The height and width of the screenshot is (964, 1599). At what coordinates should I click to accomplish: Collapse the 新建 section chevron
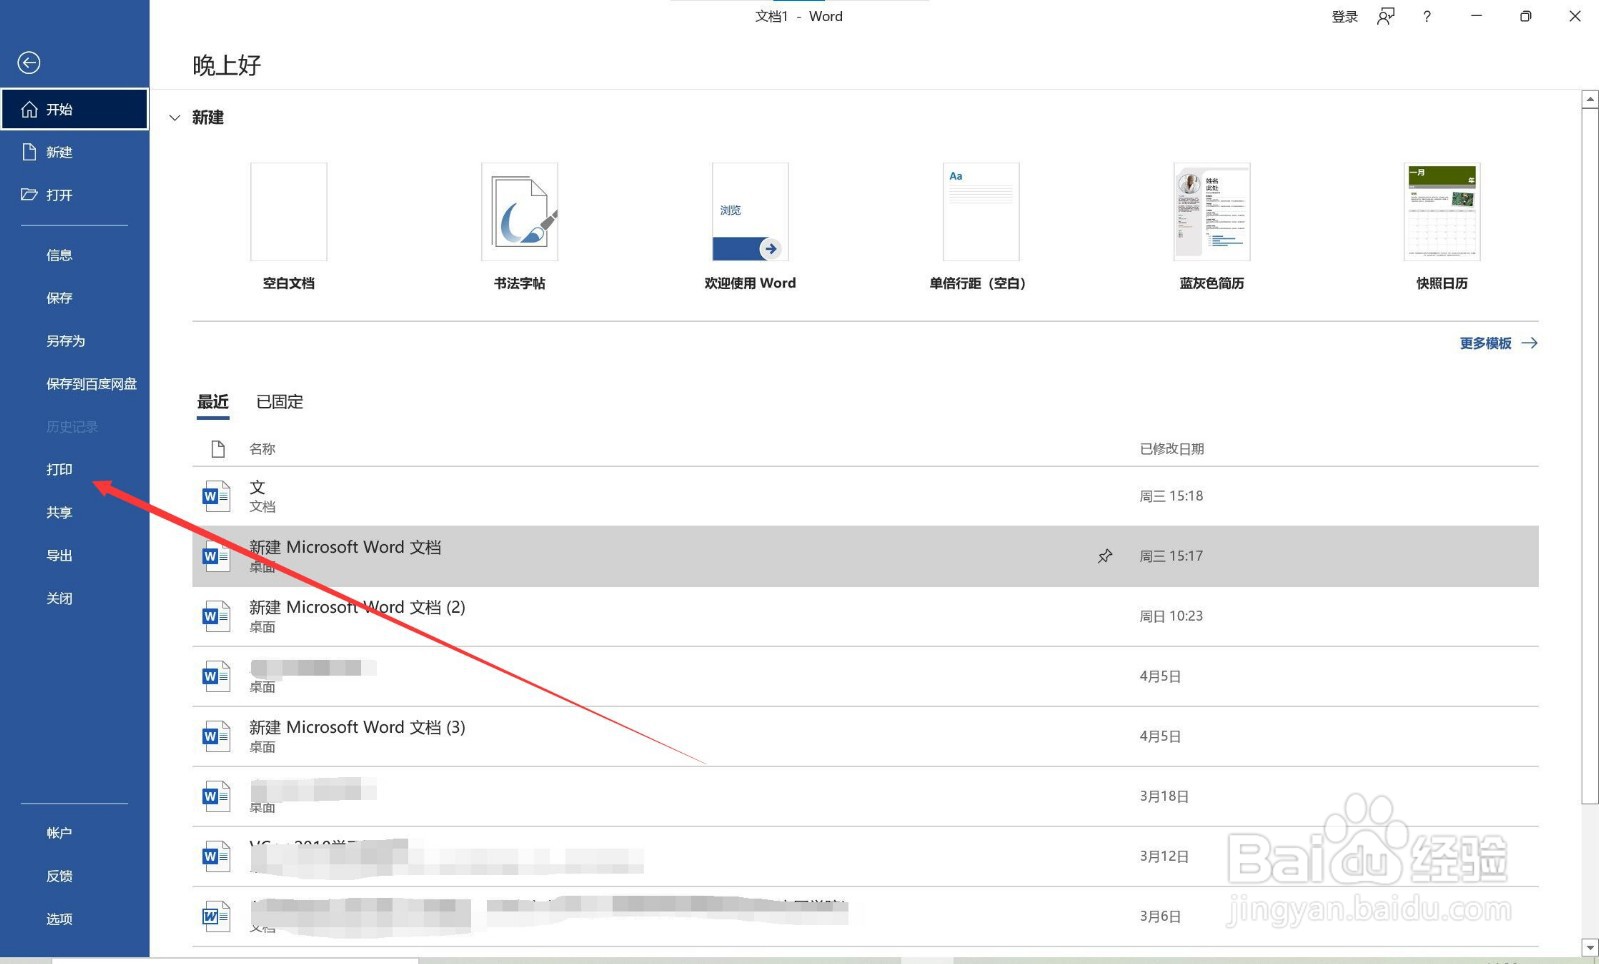pos(175,118)
